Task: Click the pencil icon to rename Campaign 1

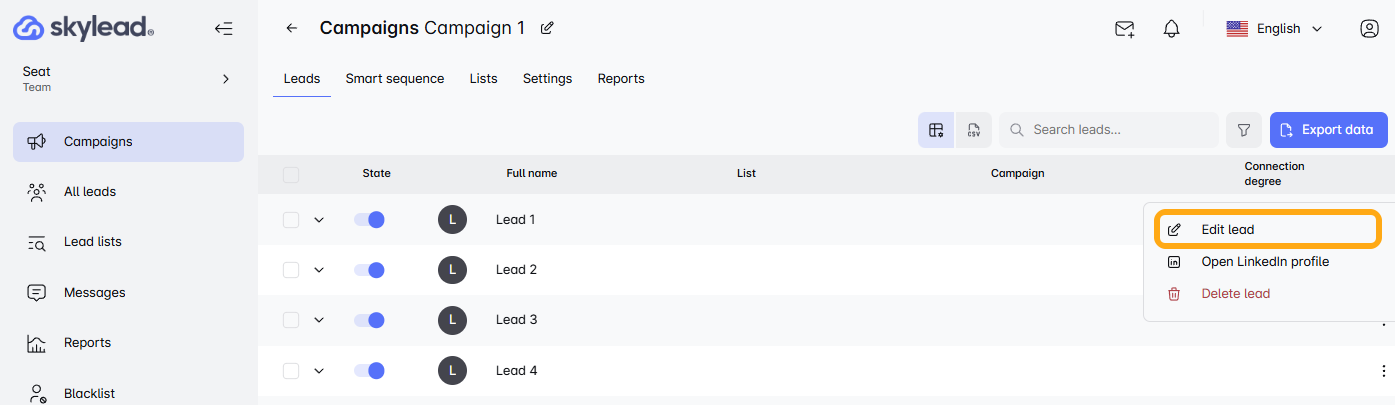Action: pos(547,28)
